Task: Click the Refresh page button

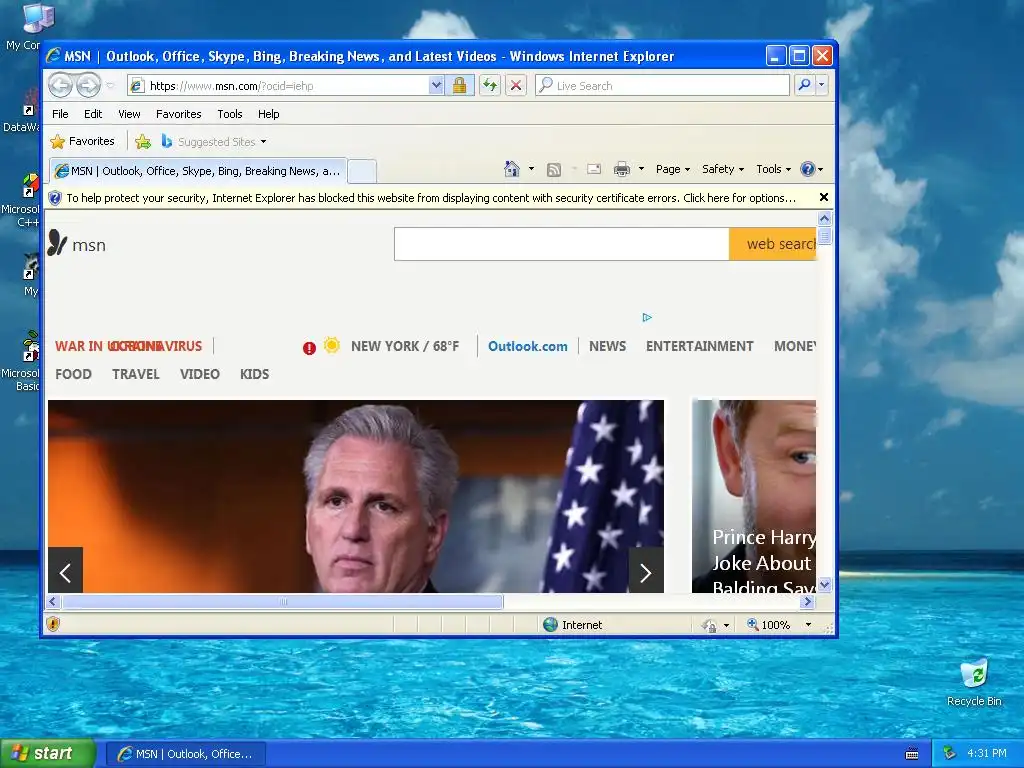Action: point(490,86)
